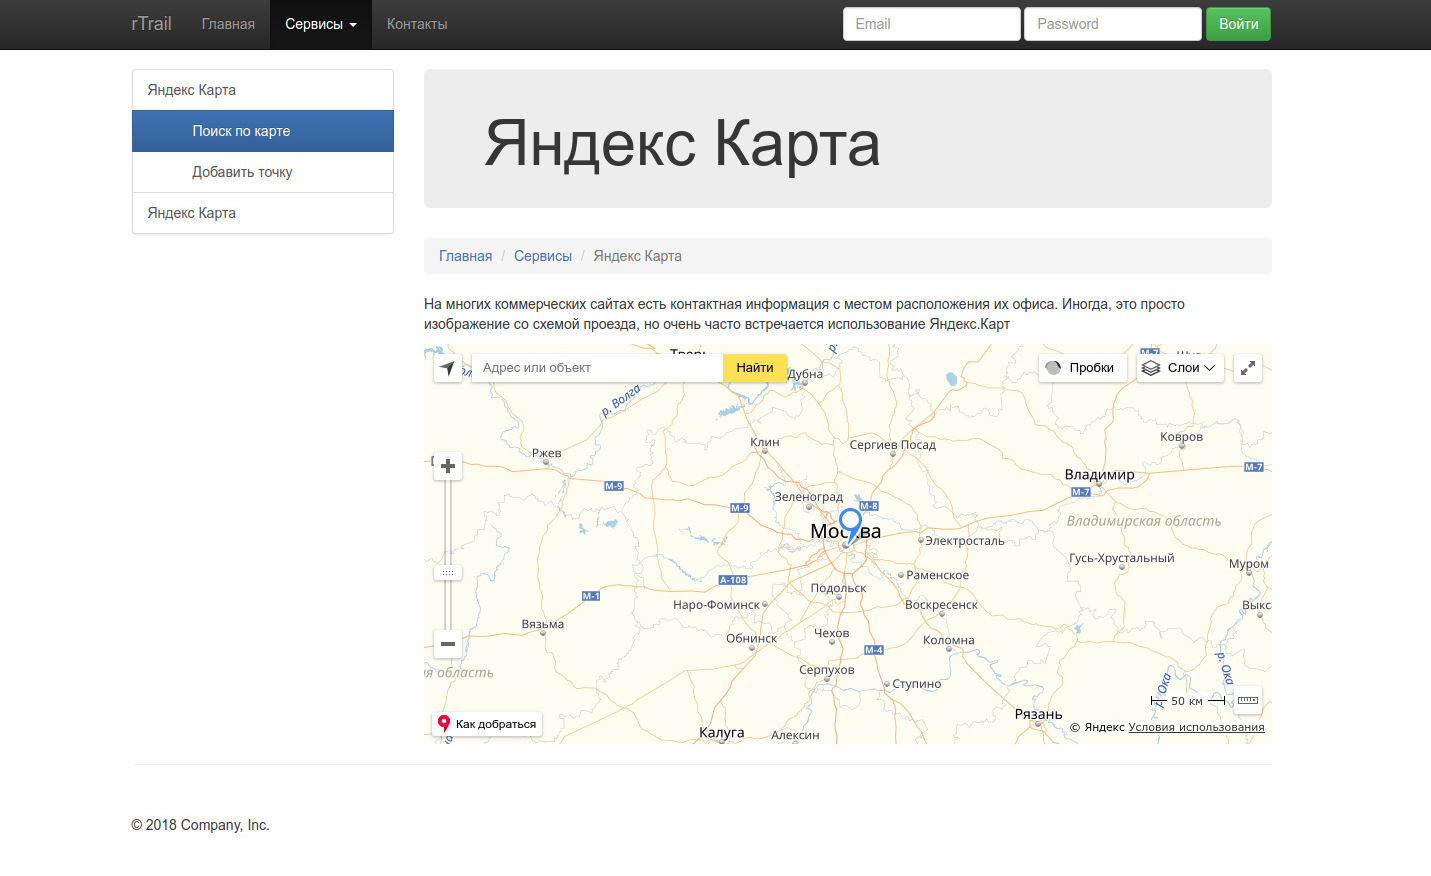Zoom in the map with plus button

click(x=448, y=466)
